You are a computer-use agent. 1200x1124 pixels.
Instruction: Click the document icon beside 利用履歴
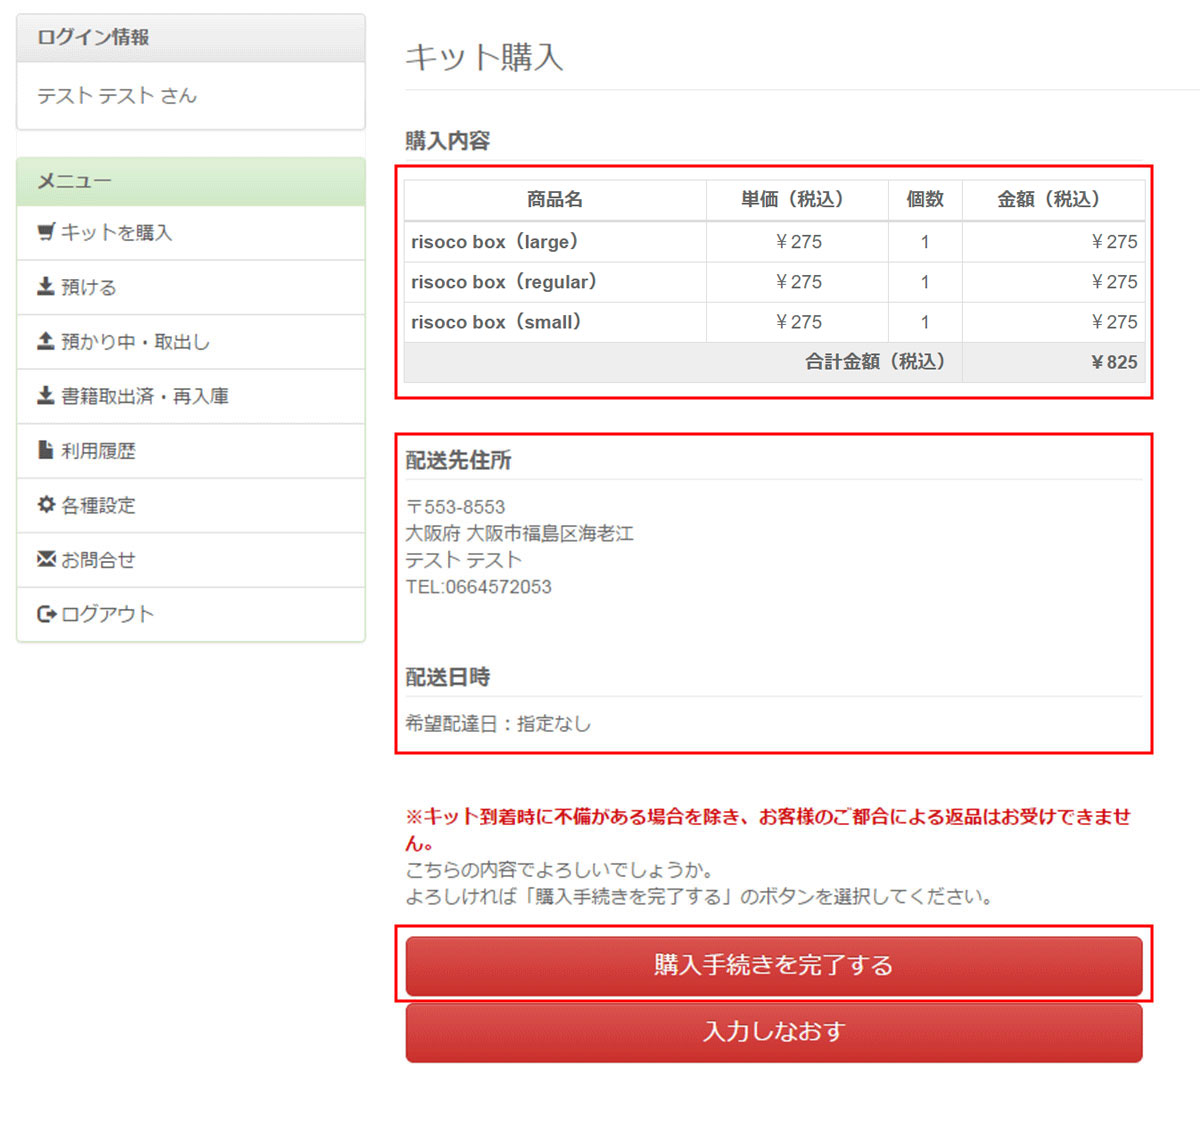click(46, 450)
